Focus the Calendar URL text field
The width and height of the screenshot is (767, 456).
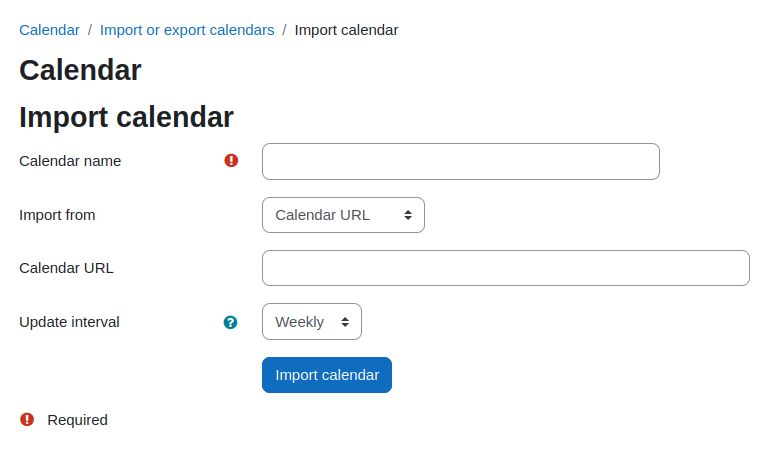[506, 268]
